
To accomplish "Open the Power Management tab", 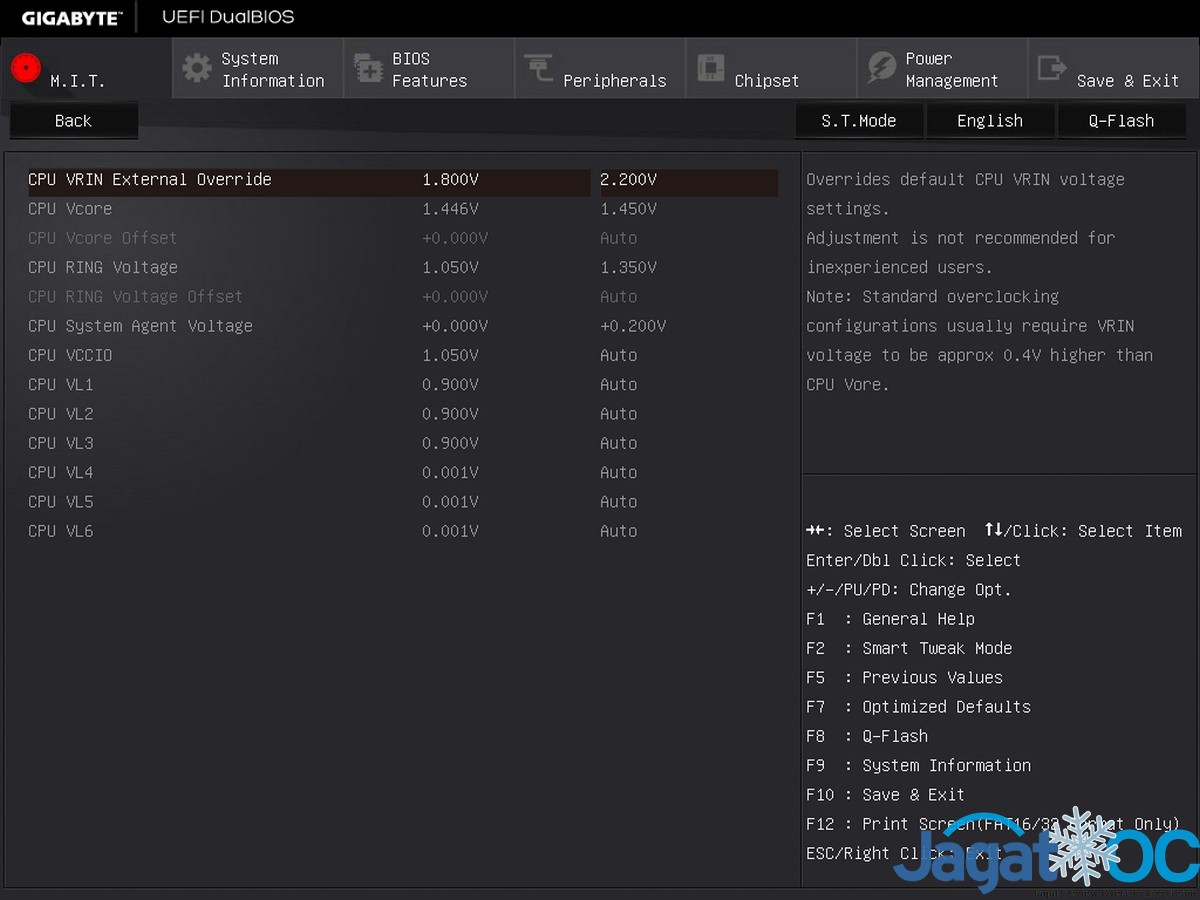I will point(942,68).
